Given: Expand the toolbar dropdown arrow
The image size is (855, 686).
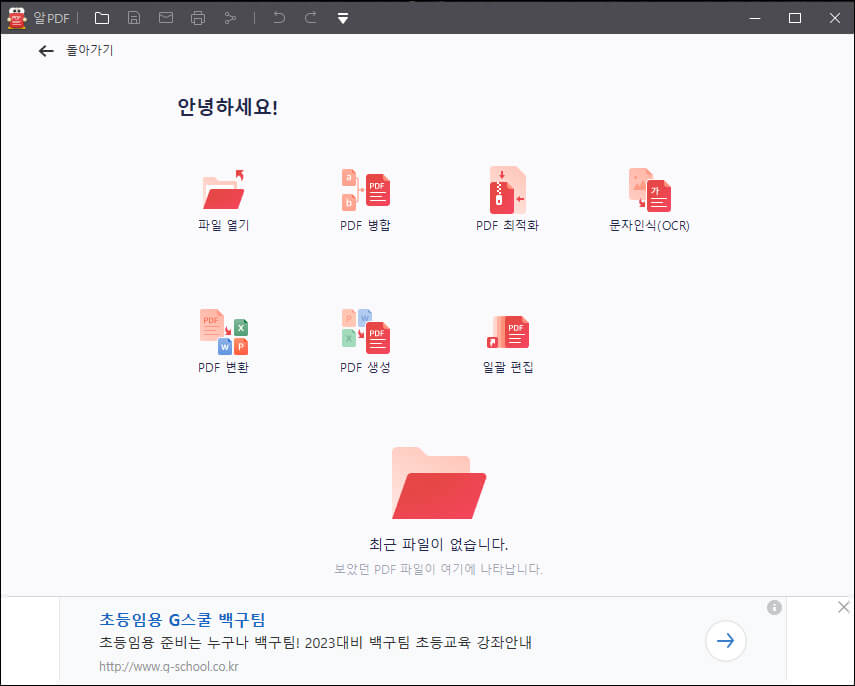Looking at the screenshot, I should point(342,17).
